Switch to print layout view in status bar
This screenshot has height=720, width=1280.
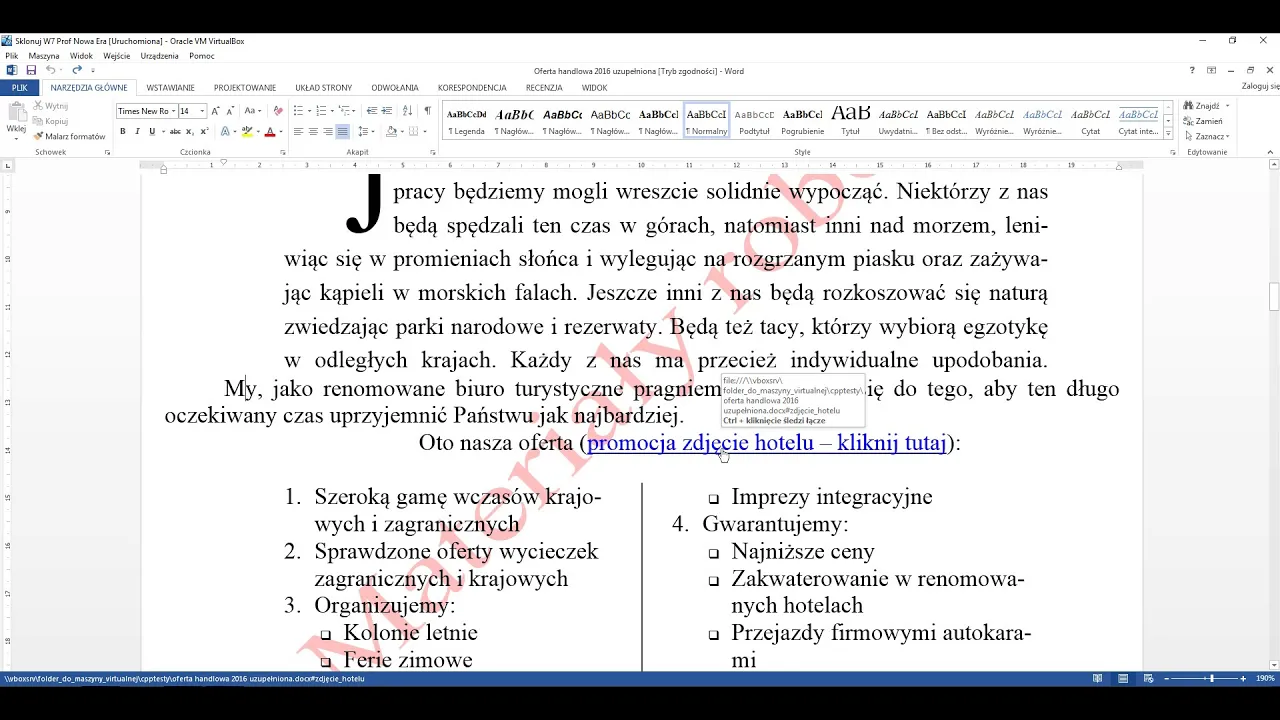pyautogui.click(x=1122, y=678)
